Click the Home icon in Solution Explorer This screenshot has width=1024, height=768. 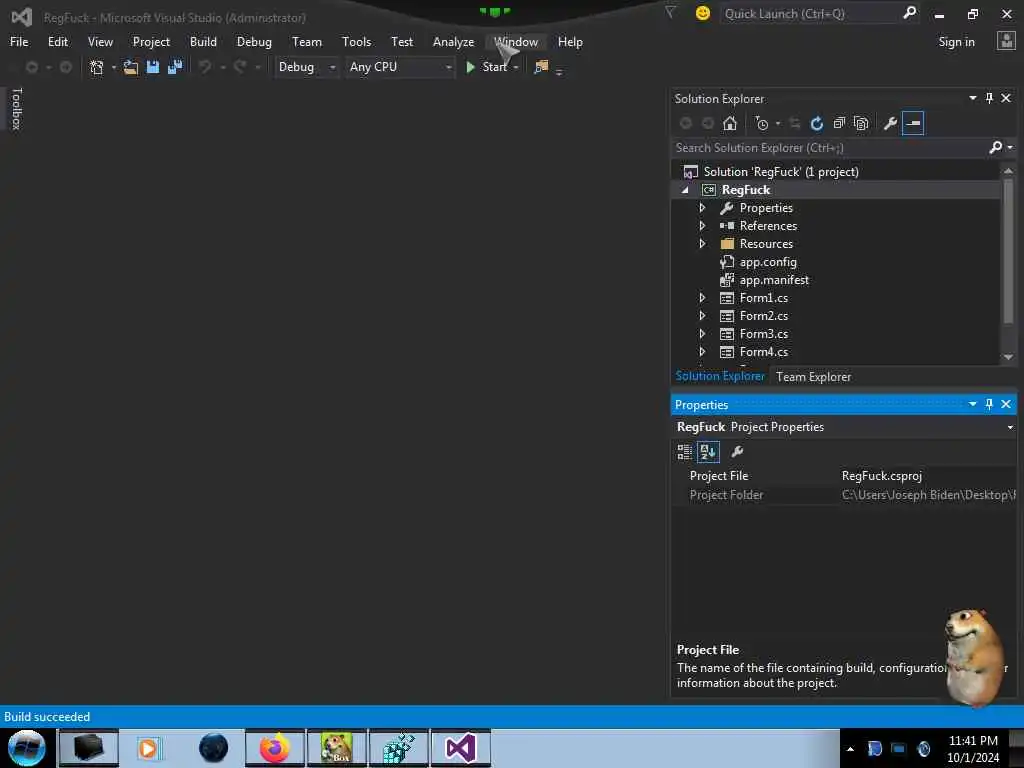click(x=729, y=123)
